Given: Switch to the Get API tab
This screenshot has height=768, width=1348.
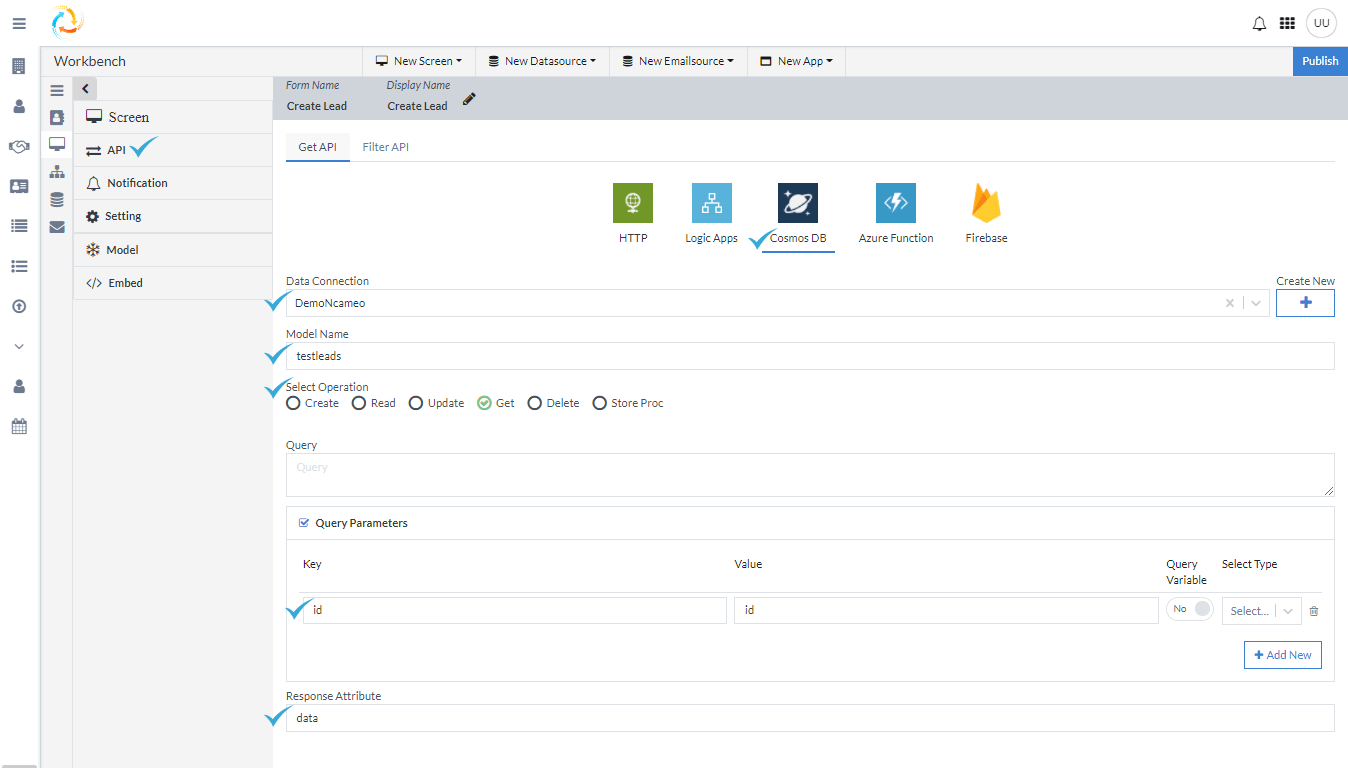Looking at the screenshot, I should click(x=318, y=147).
